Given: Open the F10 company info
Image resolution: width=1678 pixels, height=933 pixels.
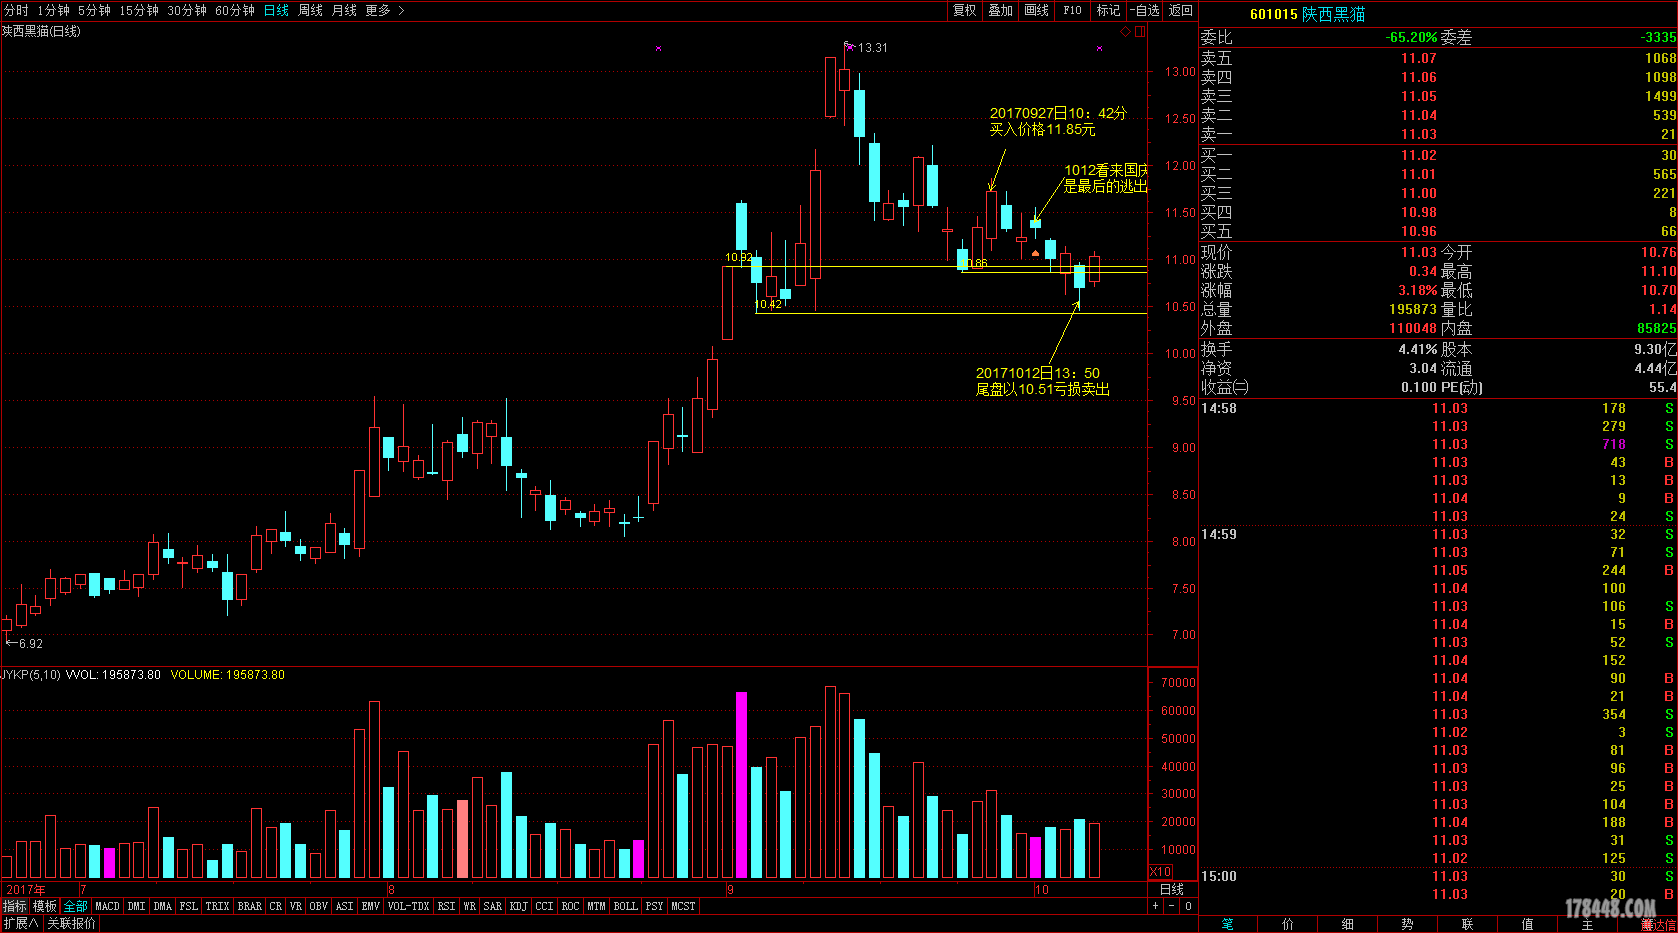Looking at the screenshot, I should 1072,10.
